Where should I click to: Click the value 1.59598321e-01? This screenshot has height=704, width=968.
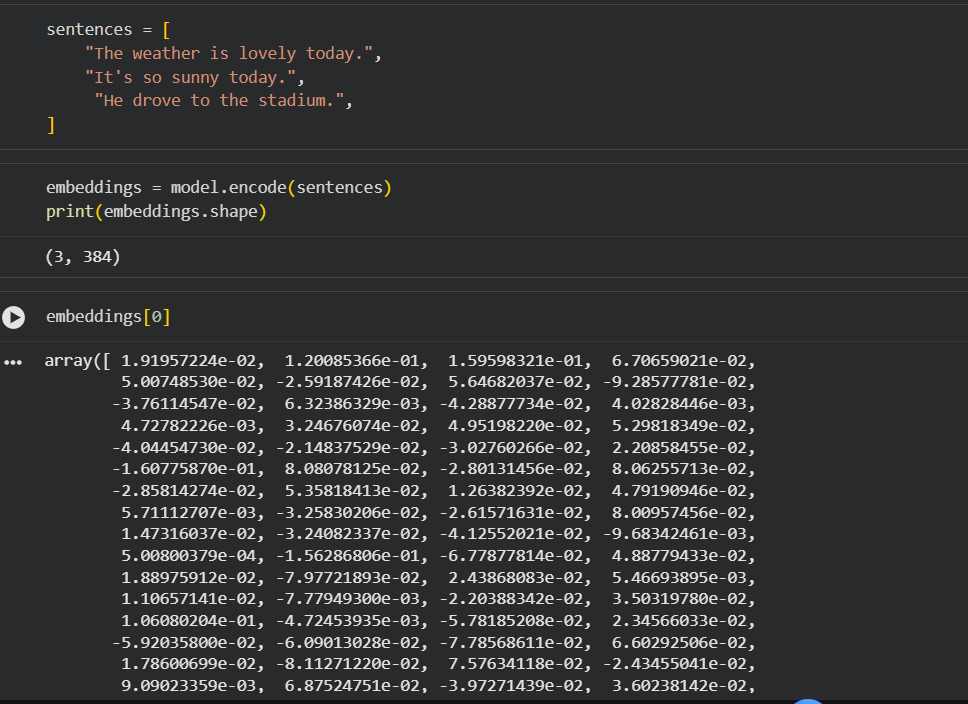515,361
